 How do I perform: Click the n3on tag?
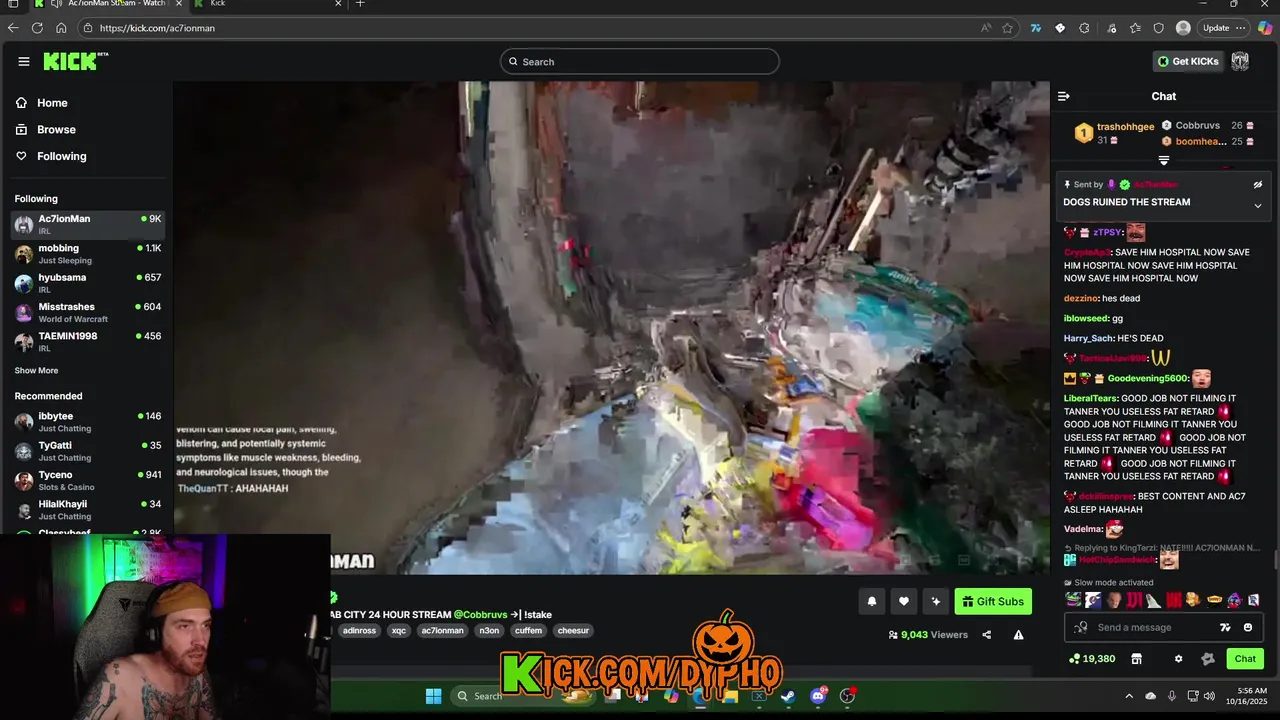point(489,631)
